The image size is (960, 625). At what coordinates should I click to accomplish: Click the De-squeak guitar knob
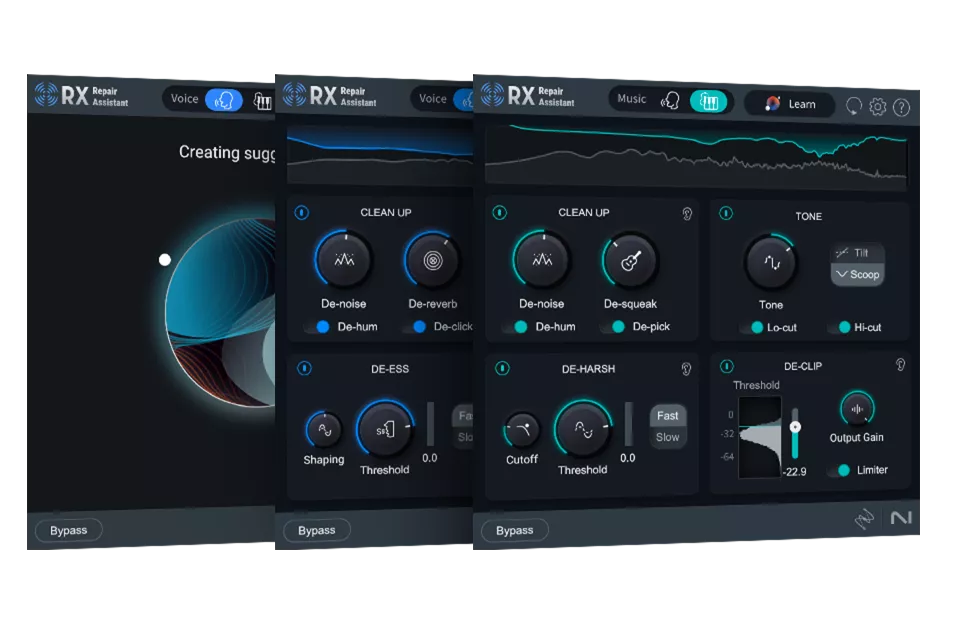click(x=630, y=260)
